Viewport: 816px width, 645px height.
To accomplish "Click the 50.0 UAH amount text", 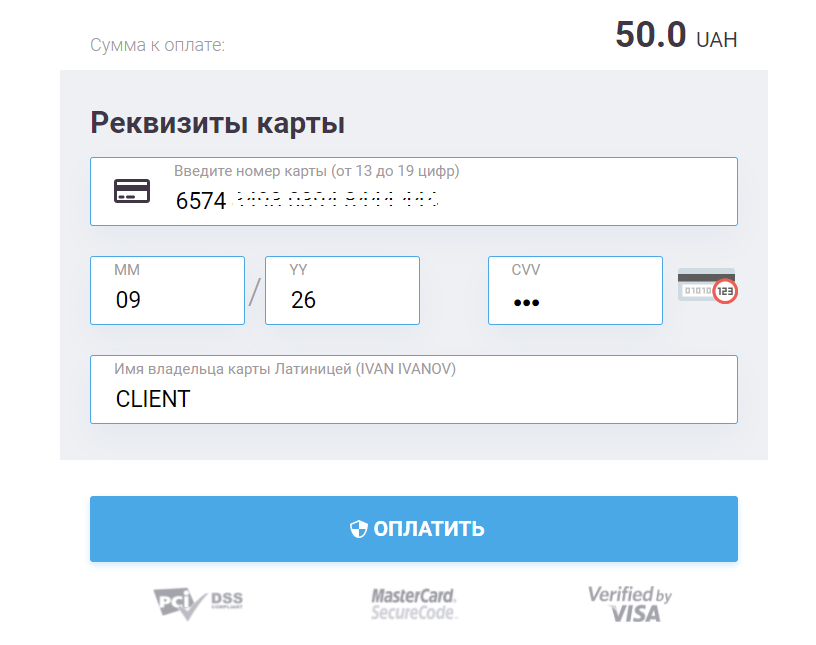I will point(676,35).
